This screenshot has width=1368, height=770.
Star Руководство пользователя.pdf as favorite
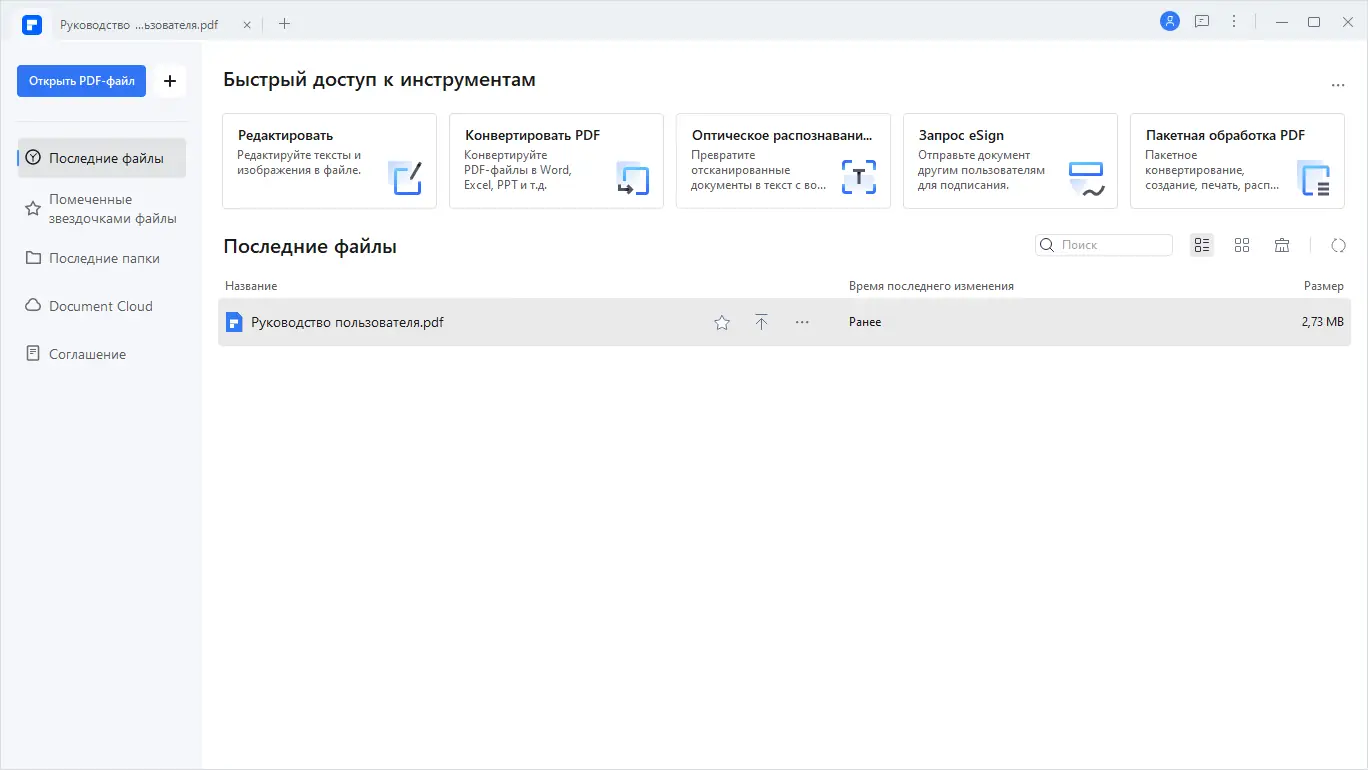click(721, 322)
